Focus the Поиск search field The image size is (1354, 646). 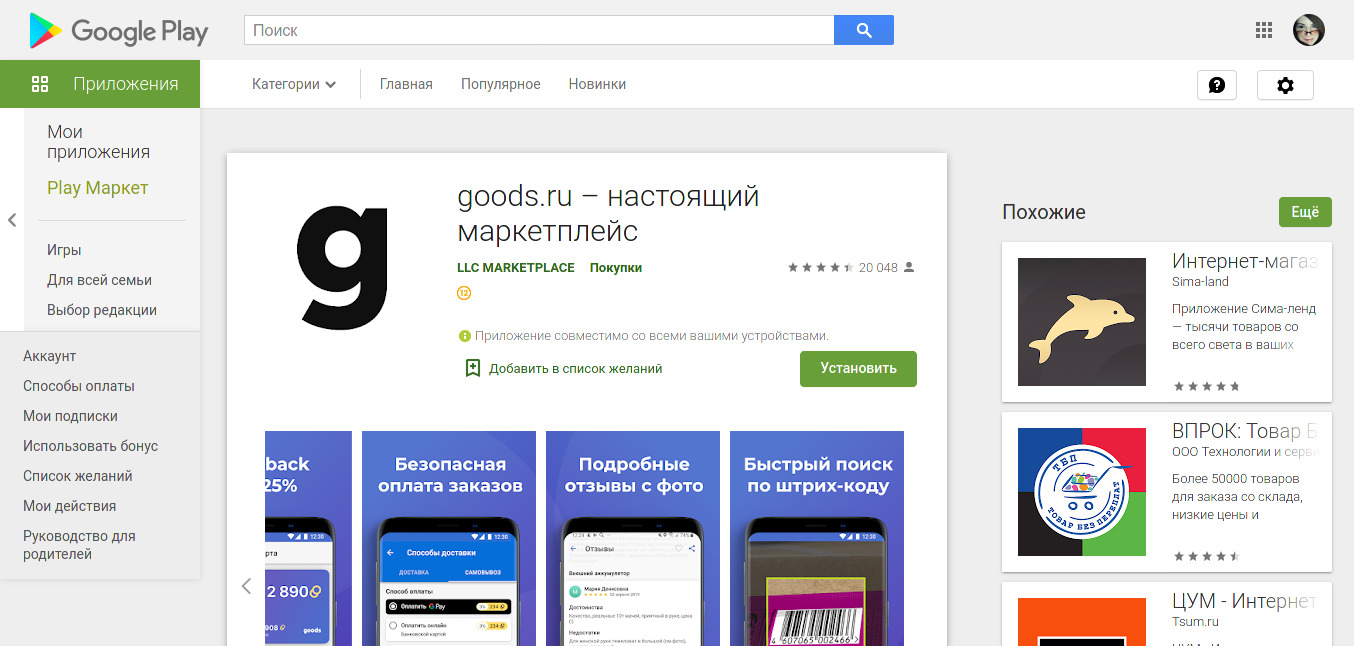pos(539,30)
